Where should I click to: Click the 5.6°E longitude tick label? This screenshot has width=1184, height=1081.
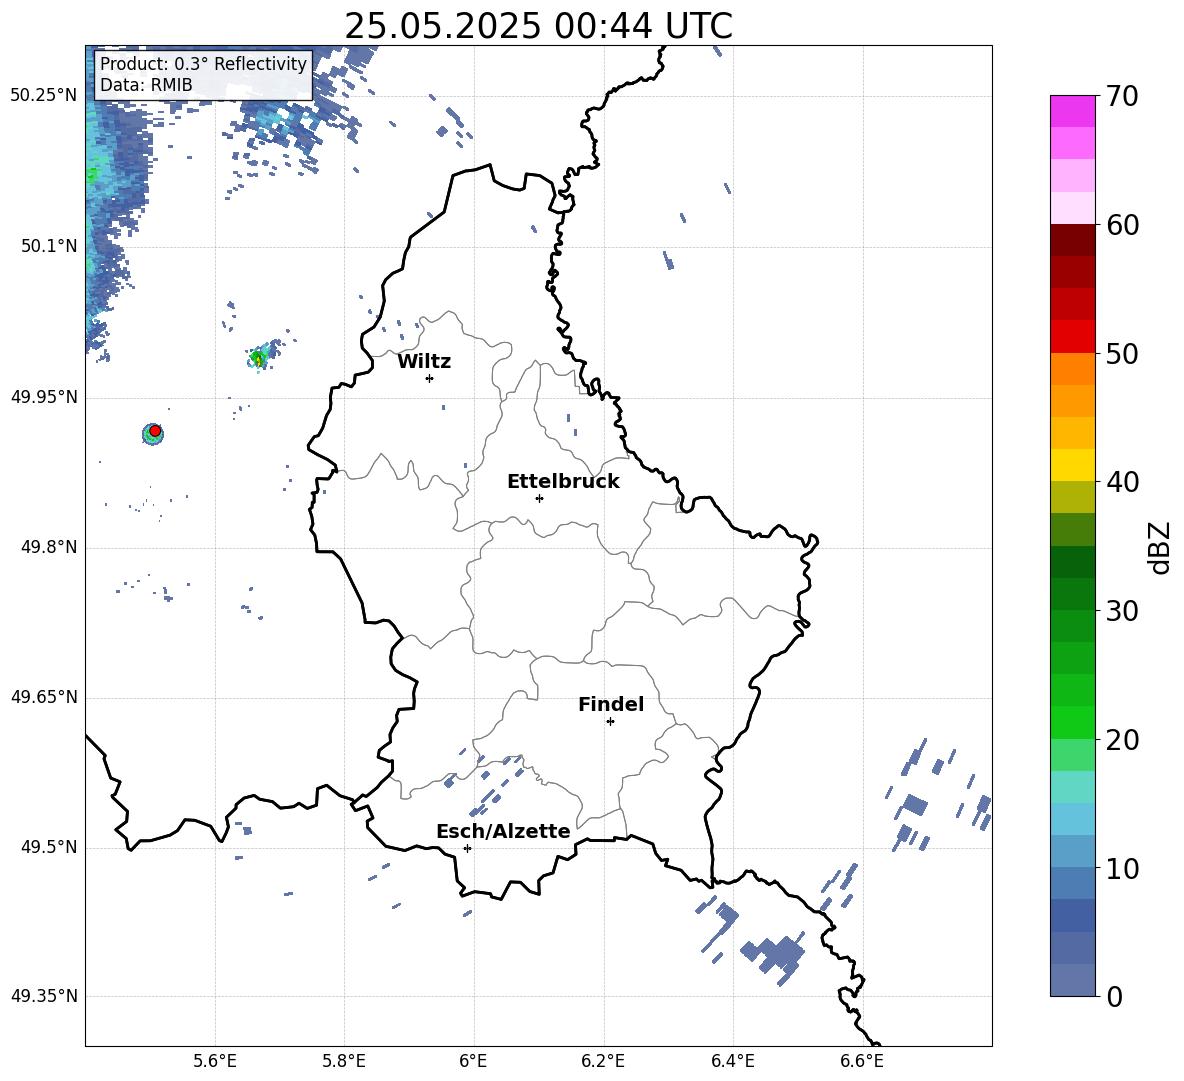(215, 1062)
